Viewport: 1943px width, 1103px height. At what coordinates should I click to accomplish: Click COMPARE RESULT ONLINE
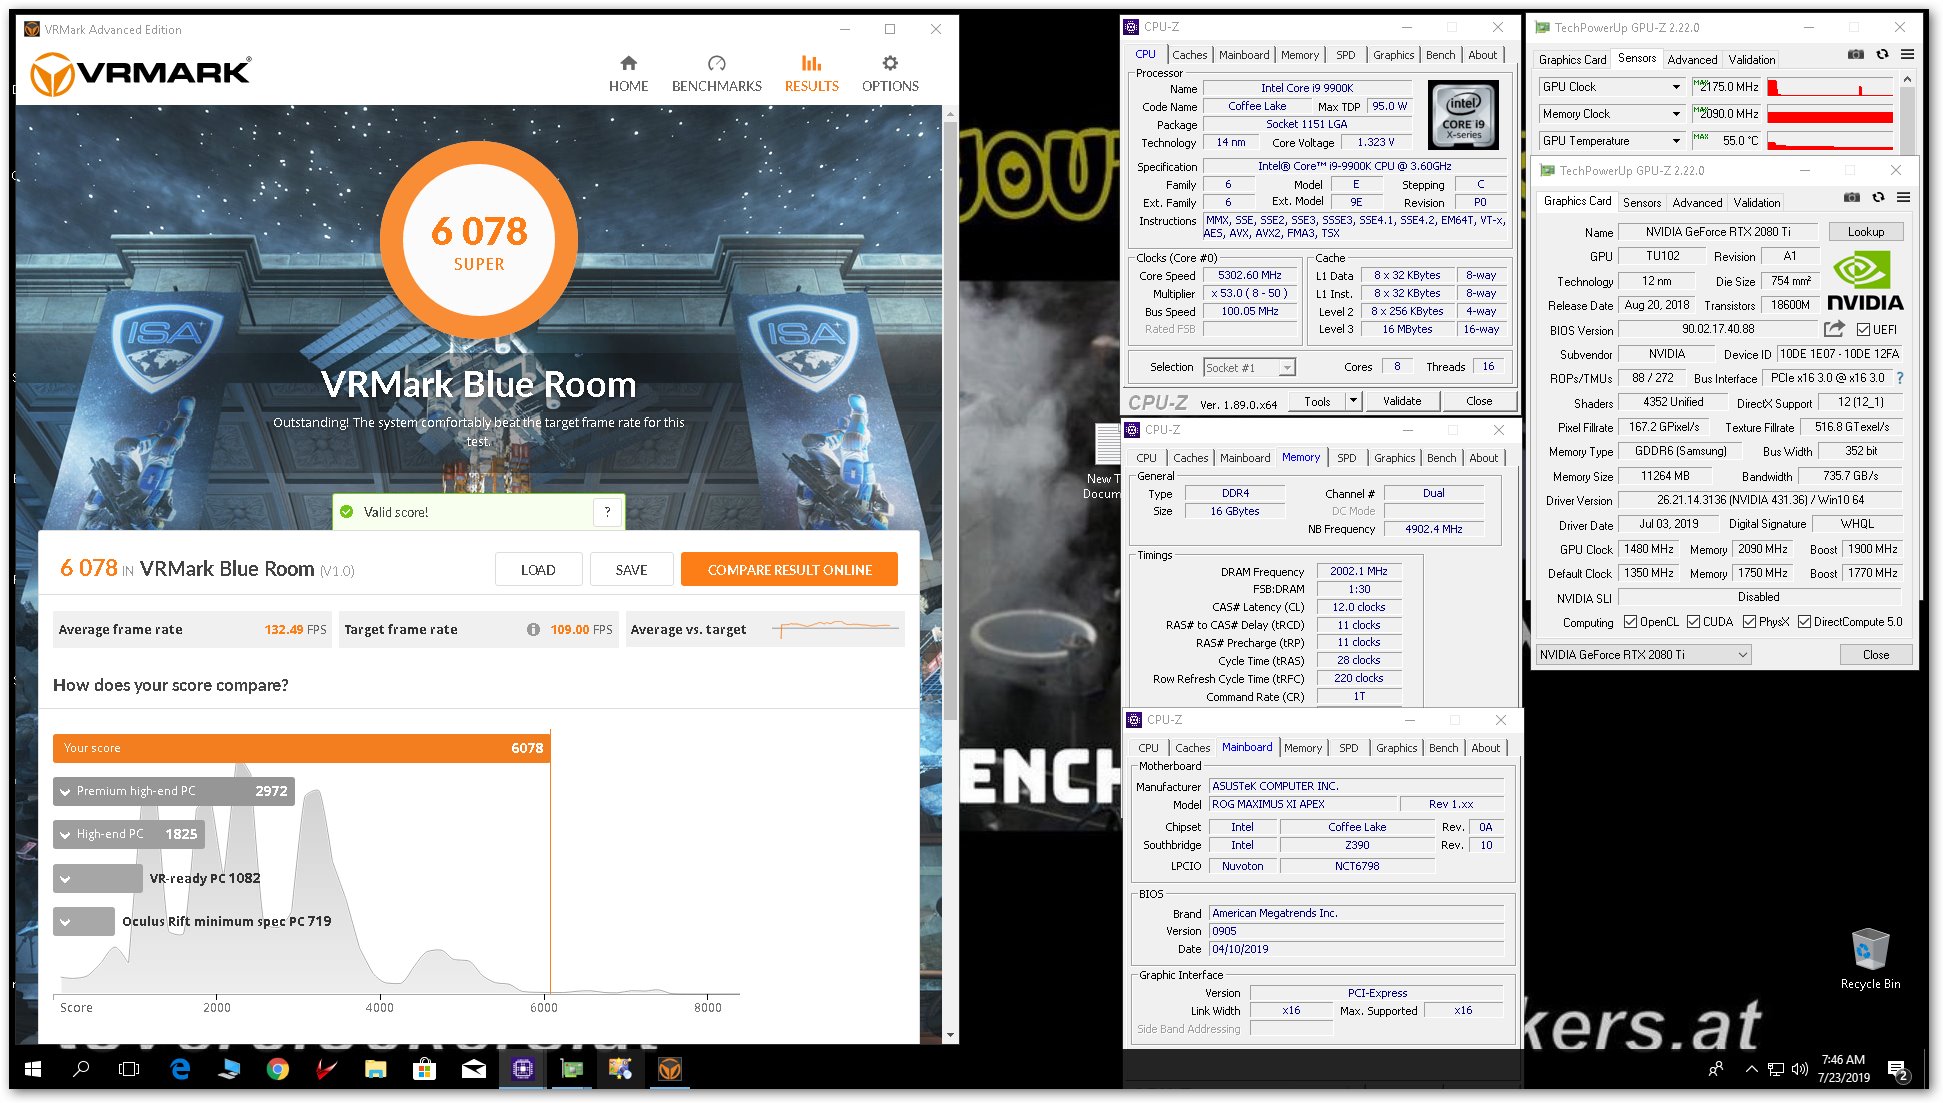point(789,570)
